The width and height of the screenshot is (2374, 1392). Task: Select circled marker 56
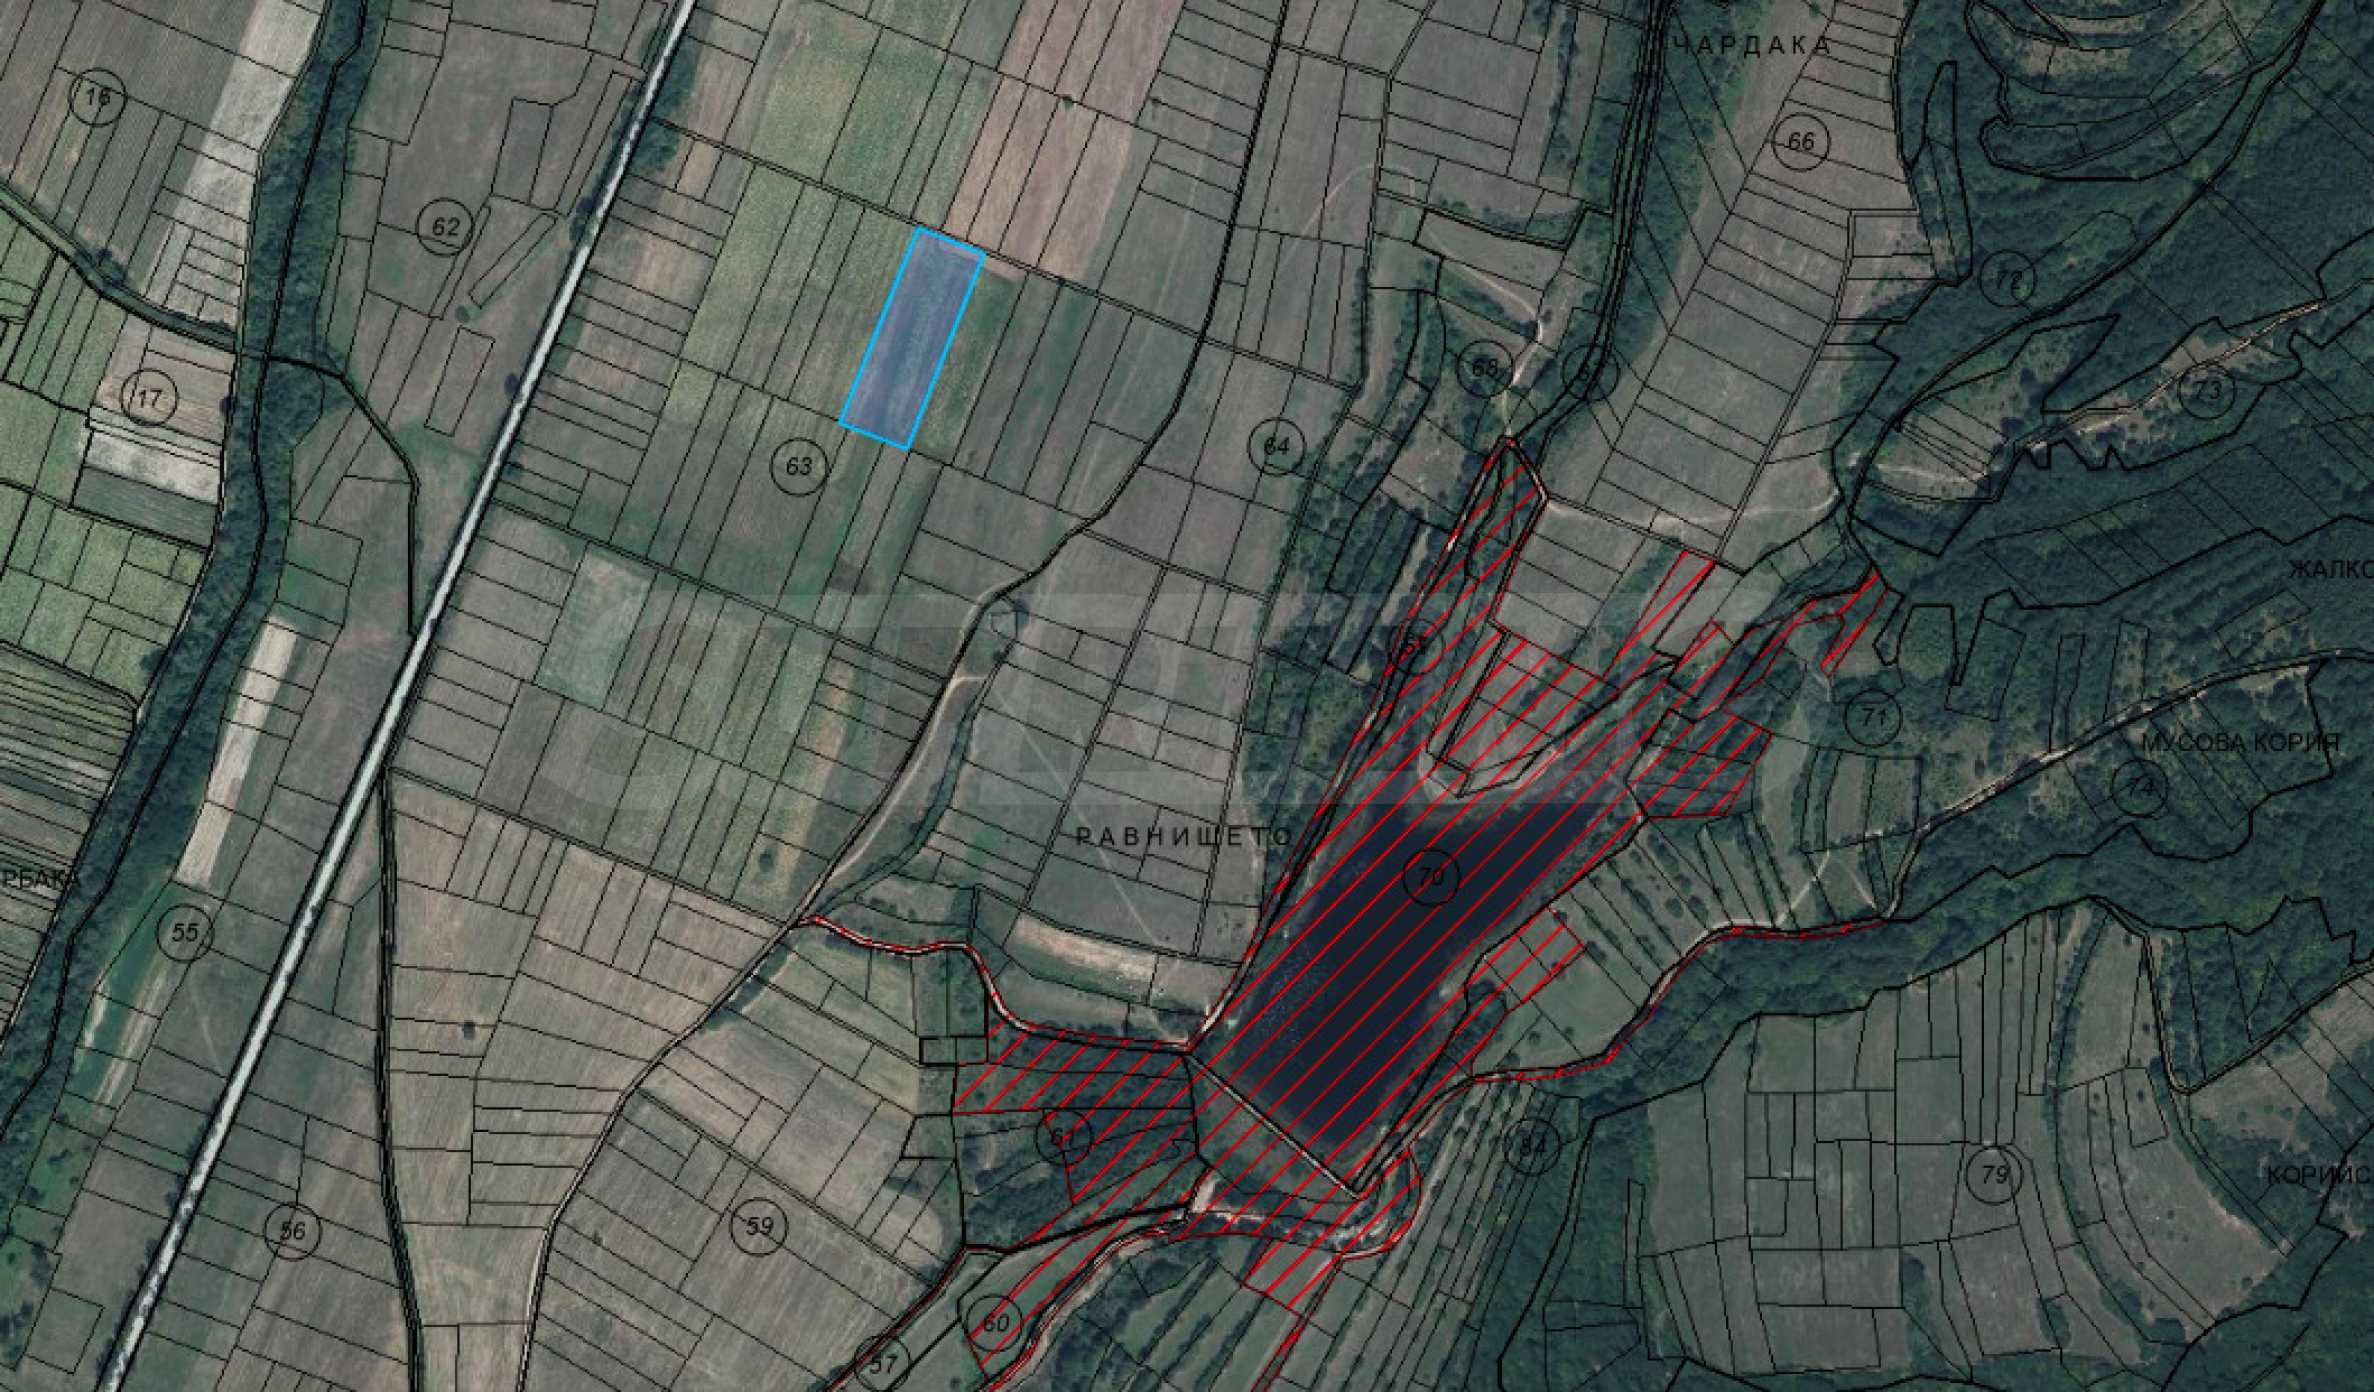tap(292, 1230)
